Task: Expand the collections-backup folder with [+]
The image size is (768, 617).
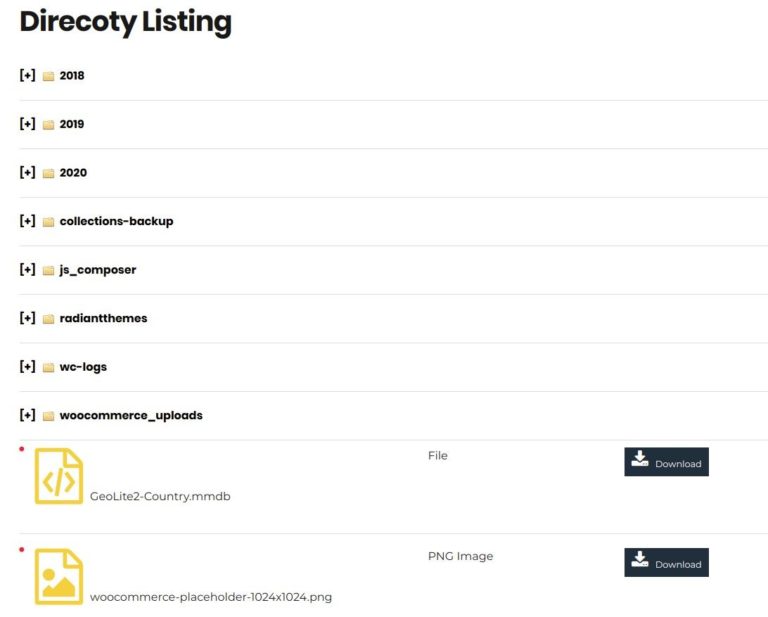Action: click(x=27, y=221)
